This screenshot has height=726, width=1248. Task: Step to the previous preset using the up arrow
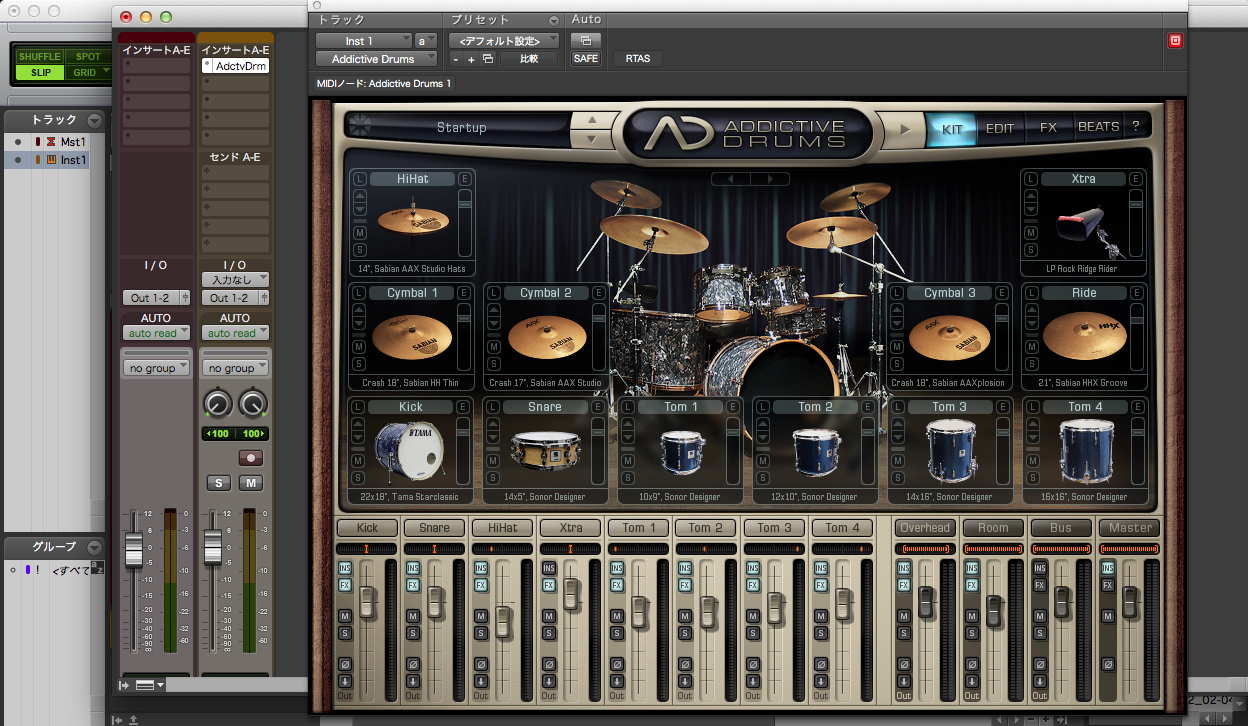click(x=591, y=120)
